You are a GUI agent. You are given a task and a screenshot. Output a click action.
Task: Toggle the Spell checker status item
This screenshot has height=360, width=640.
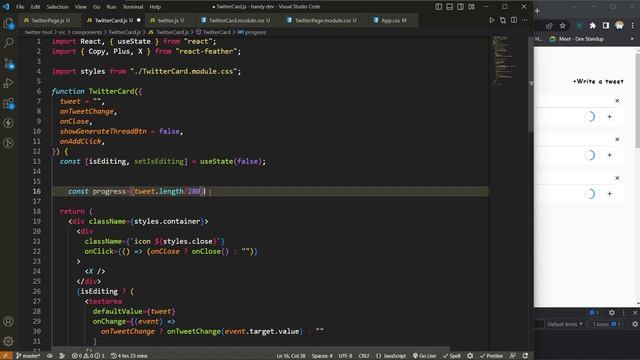452,356
